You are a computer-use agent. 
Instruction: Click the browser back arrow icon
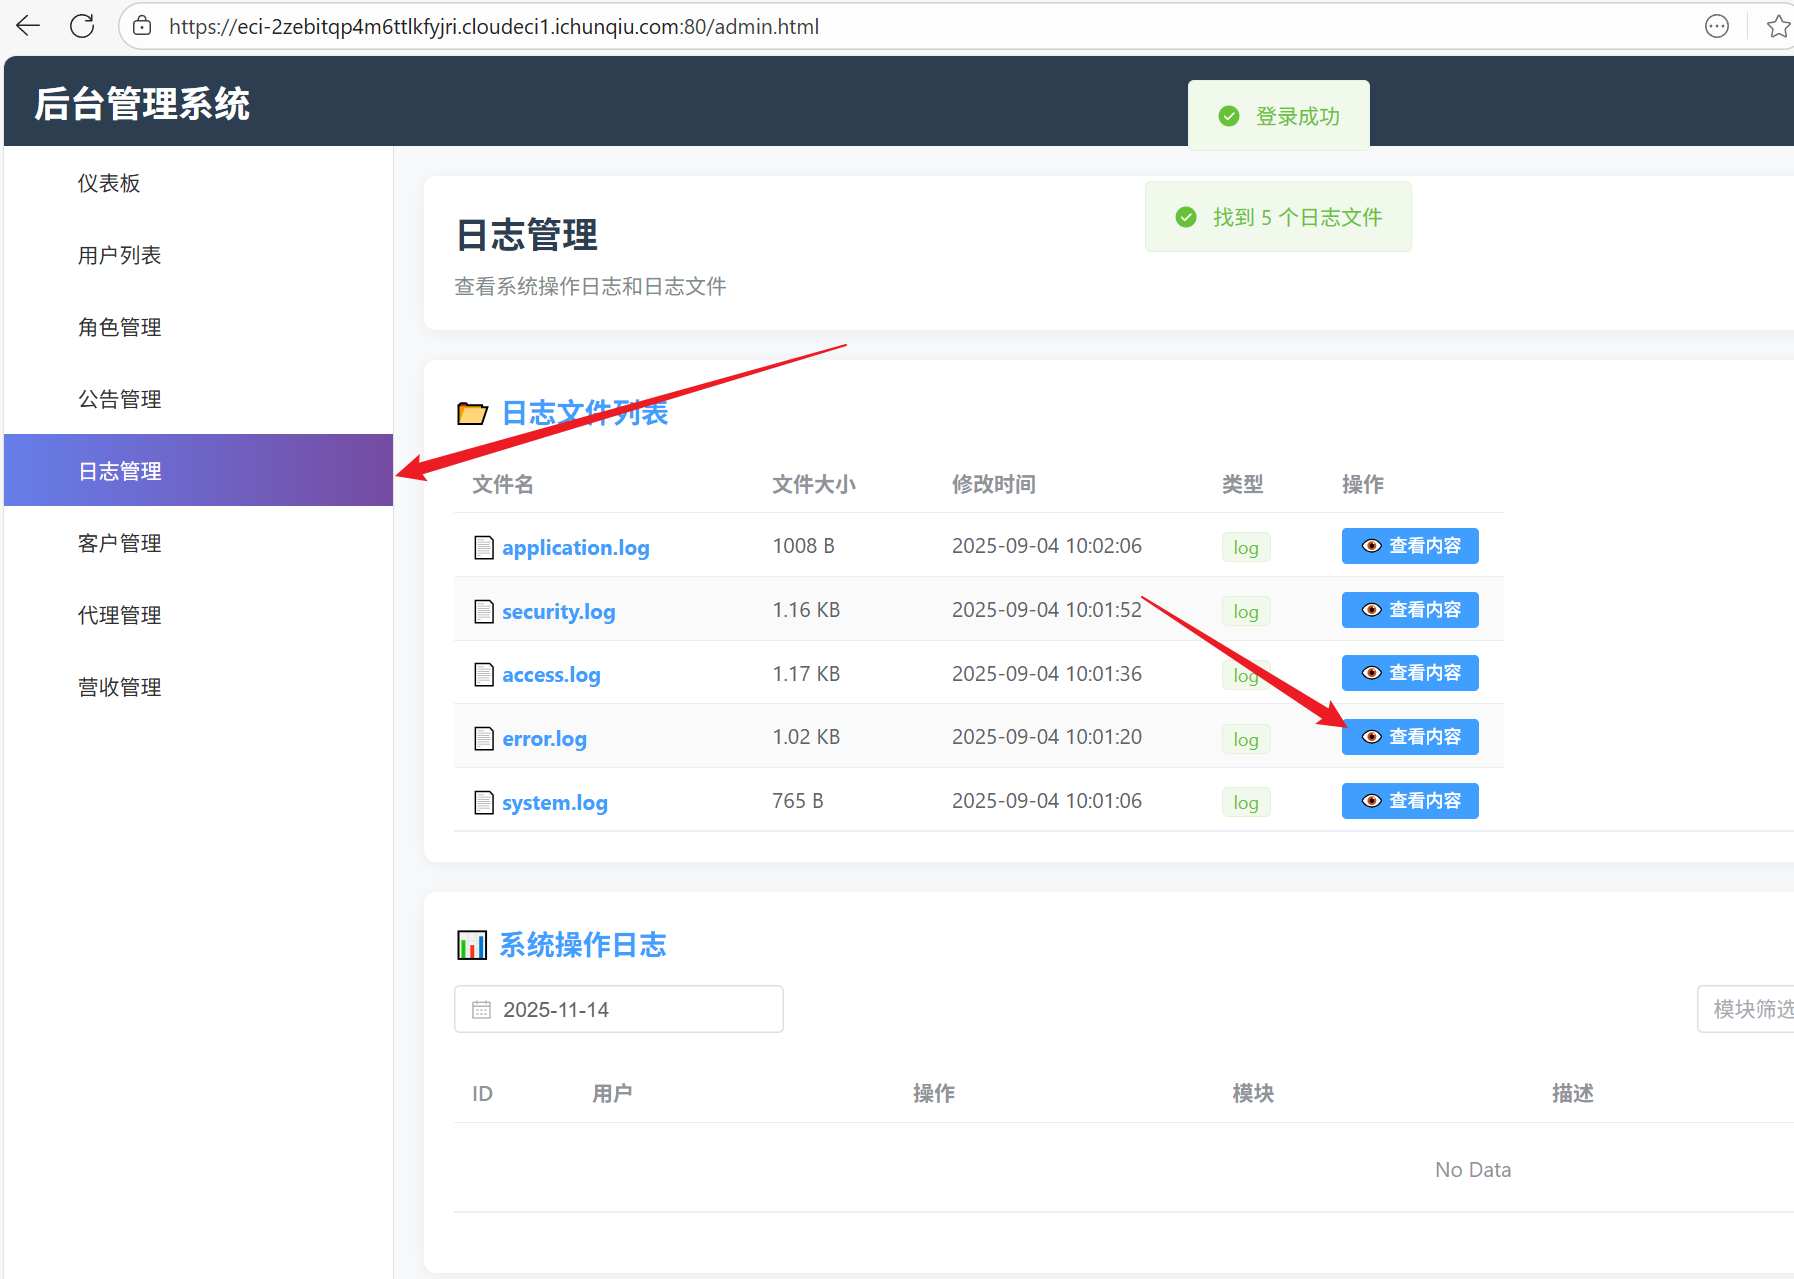pyautogui.click(x=28, y=26)
